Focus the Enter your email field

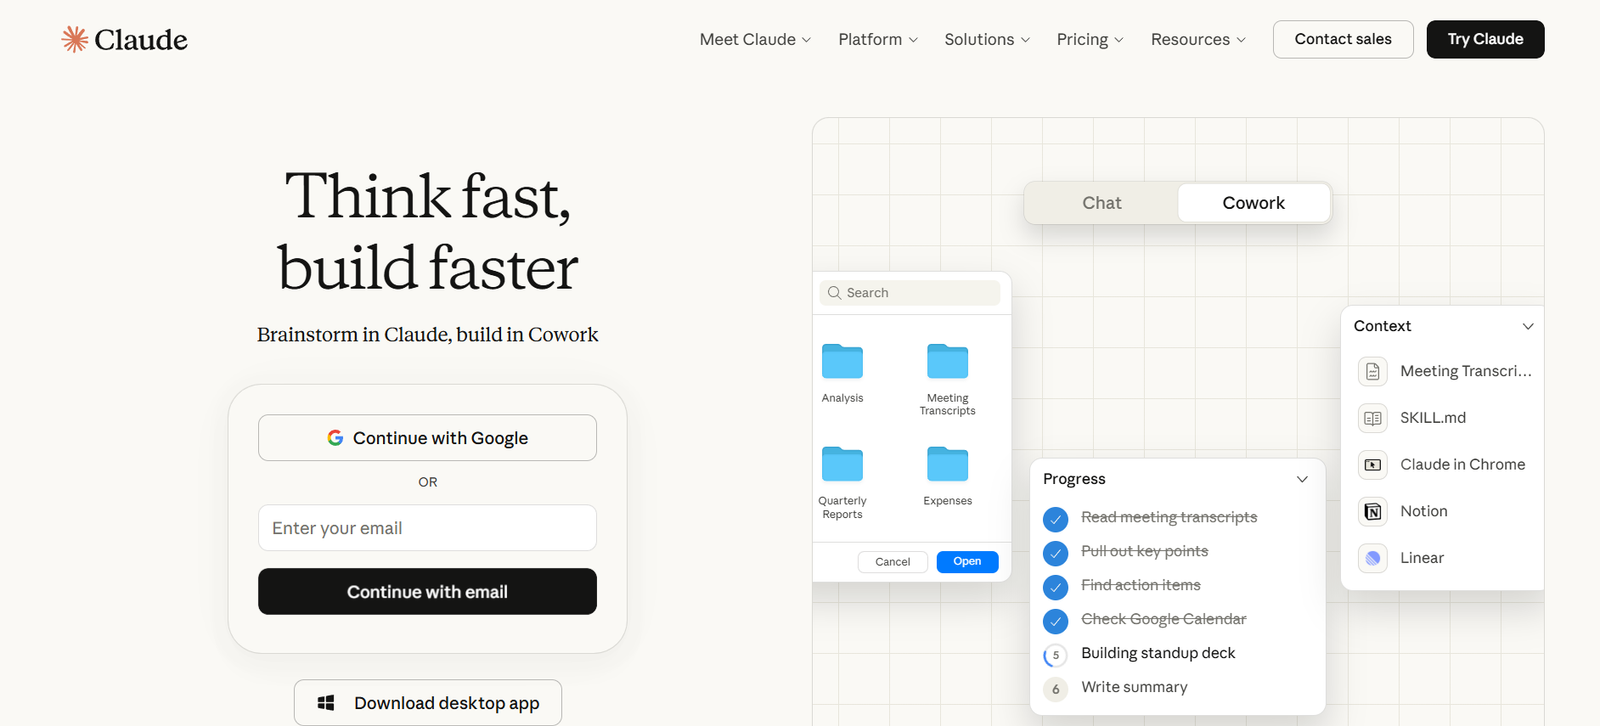tap(427, 528)
